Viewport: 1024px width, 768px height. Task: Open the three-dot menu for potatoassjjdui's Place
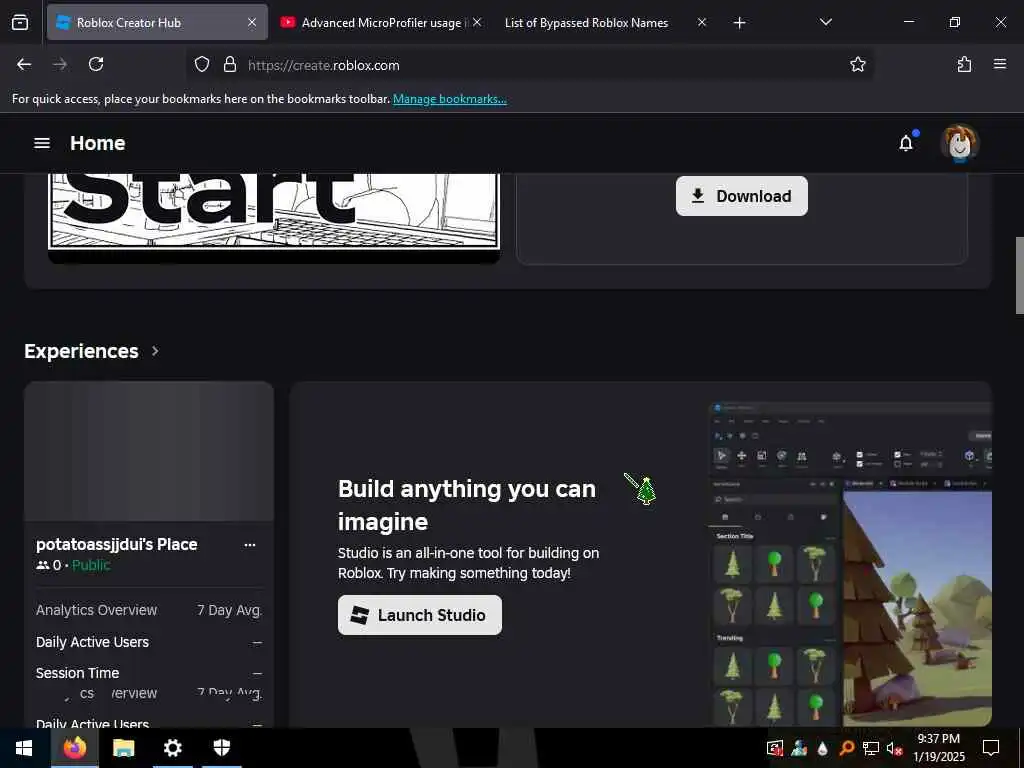pos(249,545)
